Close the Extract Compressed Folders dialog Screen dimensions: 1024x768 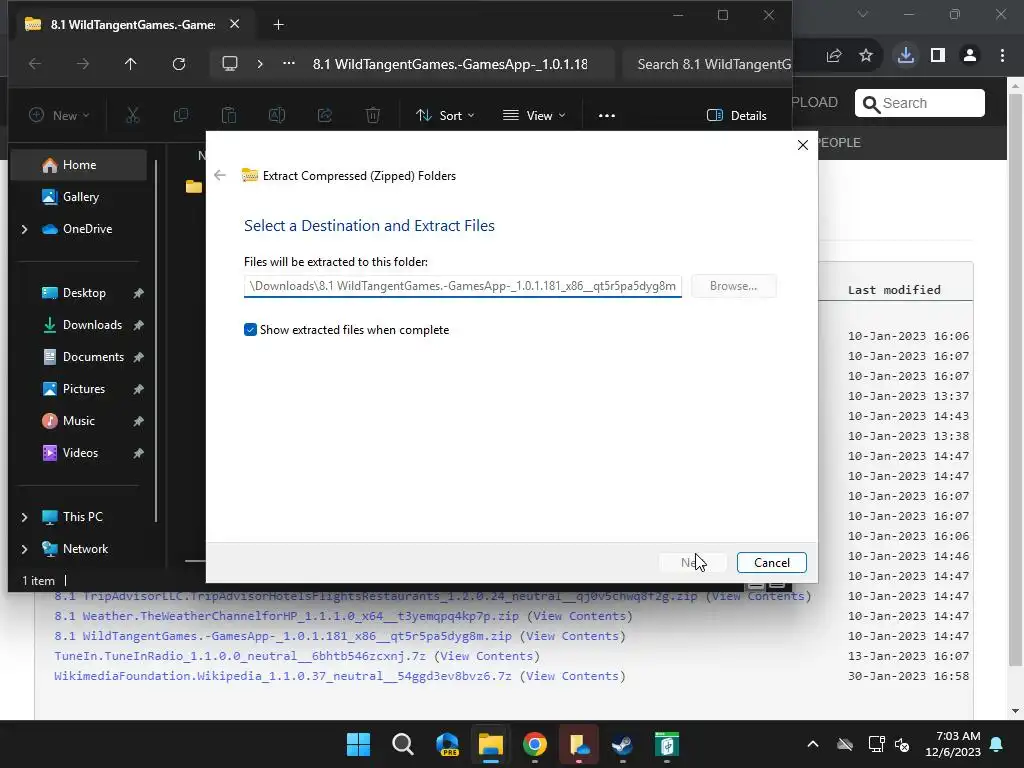pos(803,145)
